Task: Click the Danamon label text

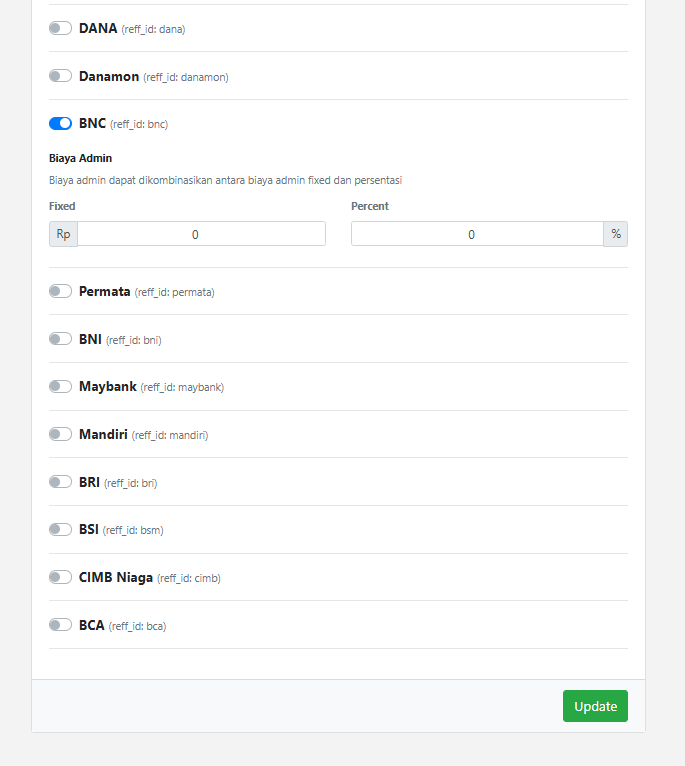Action: click(110, 76)
